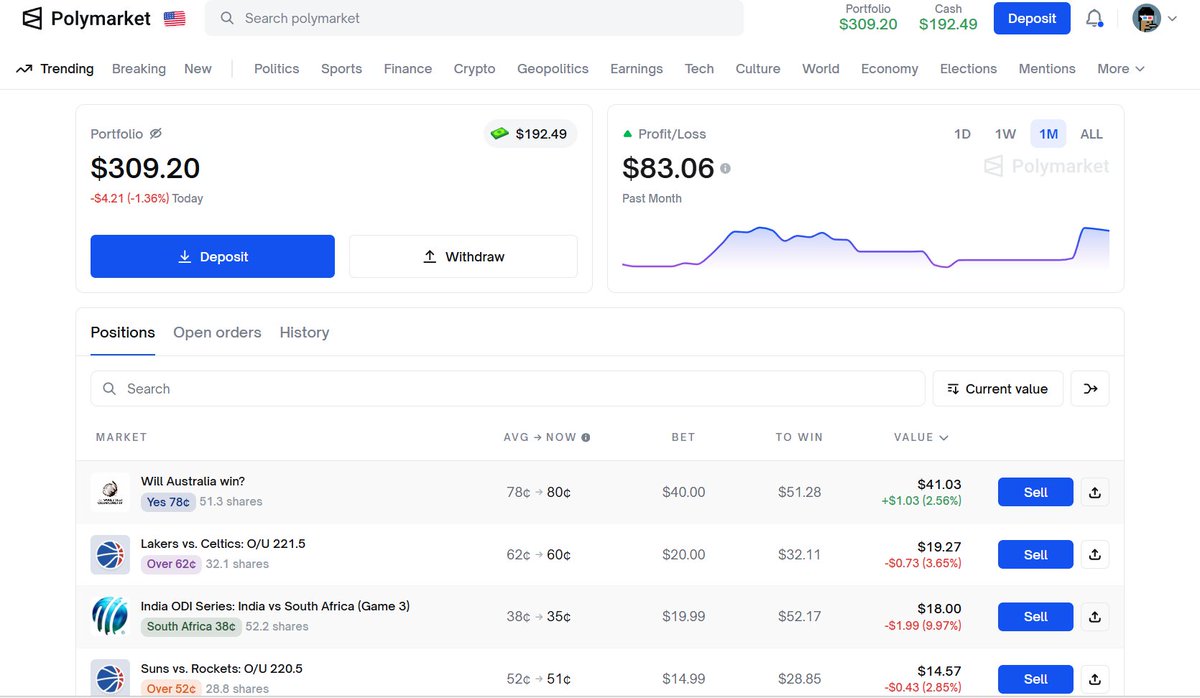Open Current value sort dropdown
Screen dimensions: 1200x698
pyautogui.click(x=998, y=388)
